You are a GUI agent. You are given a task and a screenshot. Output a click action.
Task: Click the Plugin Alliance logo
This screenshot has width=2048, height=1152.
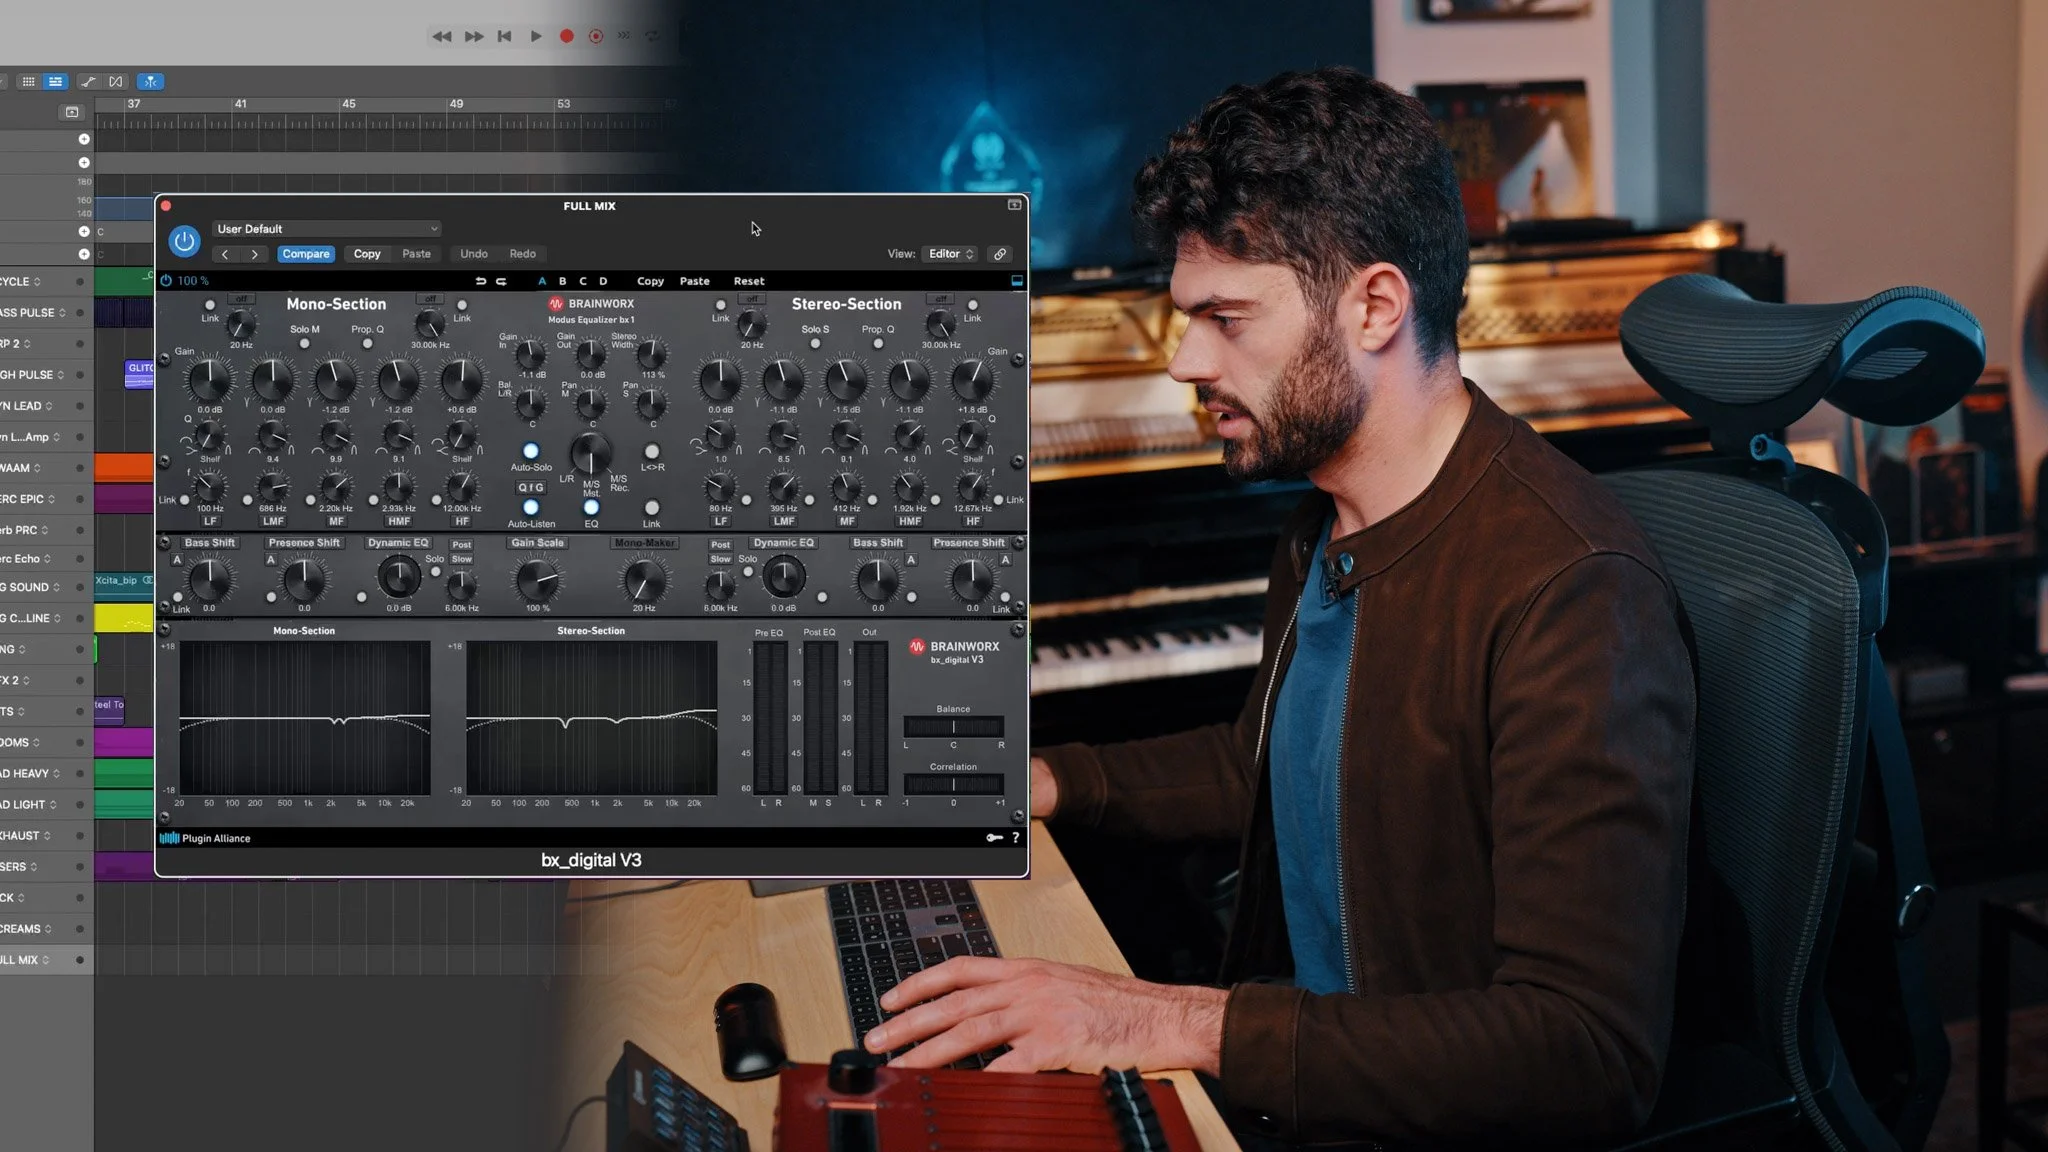(x=205, y=838)
